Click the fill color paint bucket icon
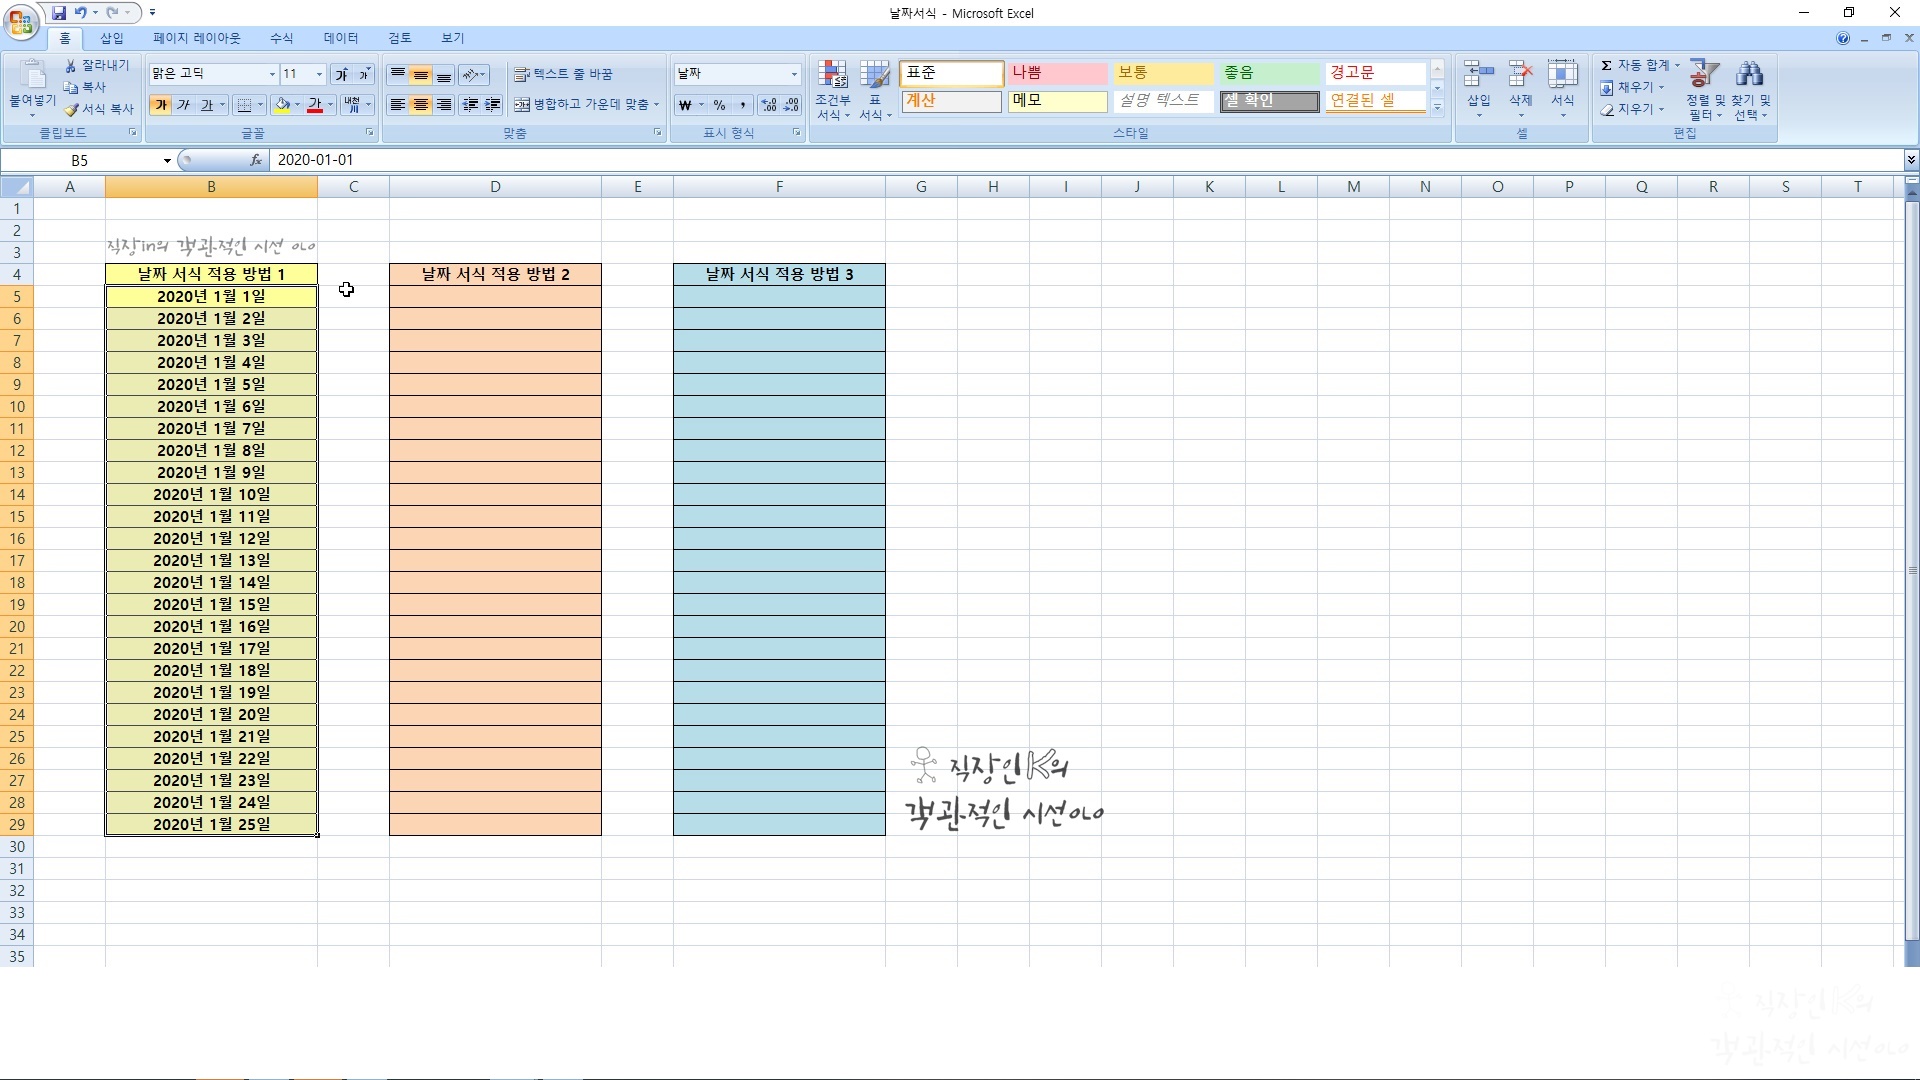1920x1080 pixels. (x=282, y=105)
